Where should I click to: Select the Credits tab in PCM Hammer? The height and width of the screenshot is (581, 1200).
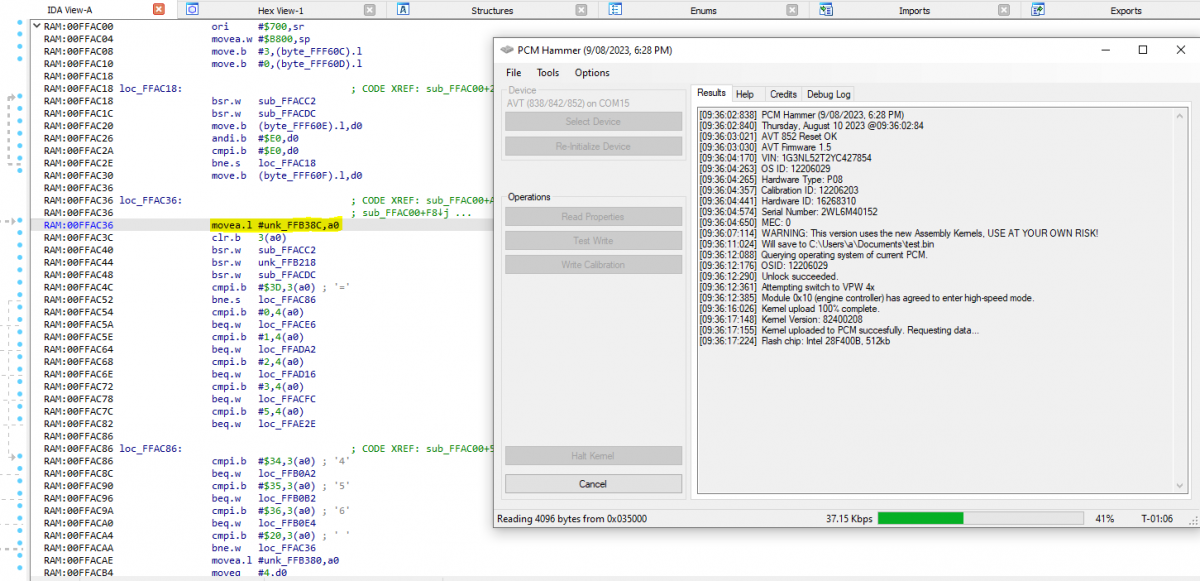tap(783, 94)
